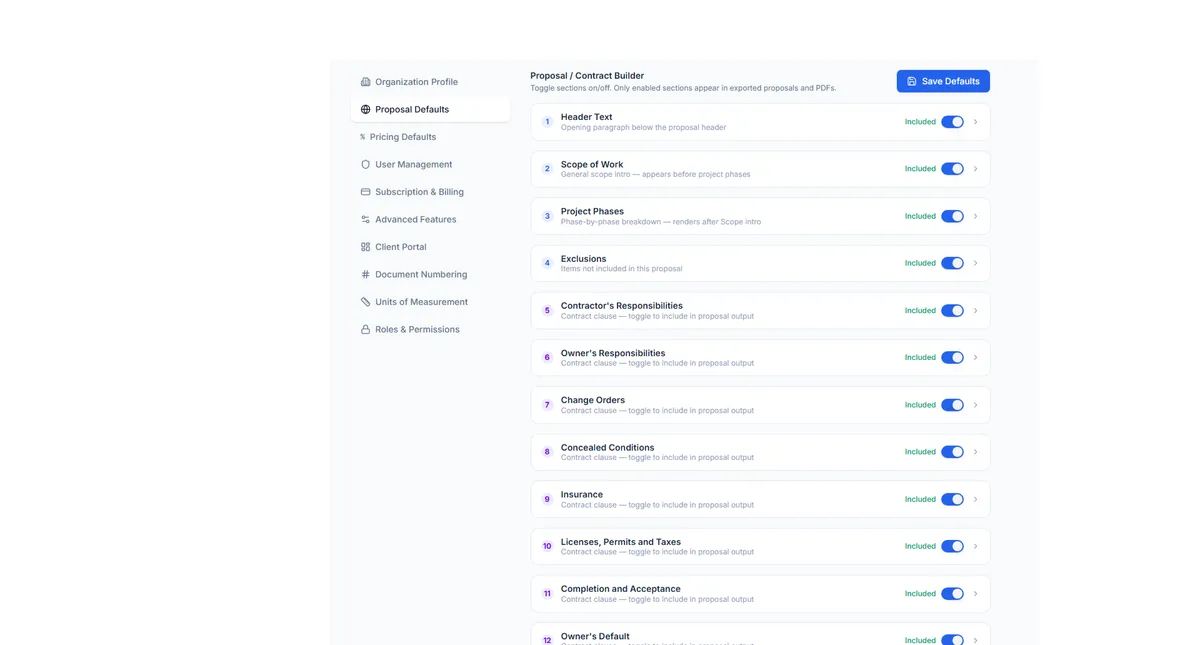
Task: Switch off the Insurance clause toggle
Action: pyautogui.click(x=952, y=499)
